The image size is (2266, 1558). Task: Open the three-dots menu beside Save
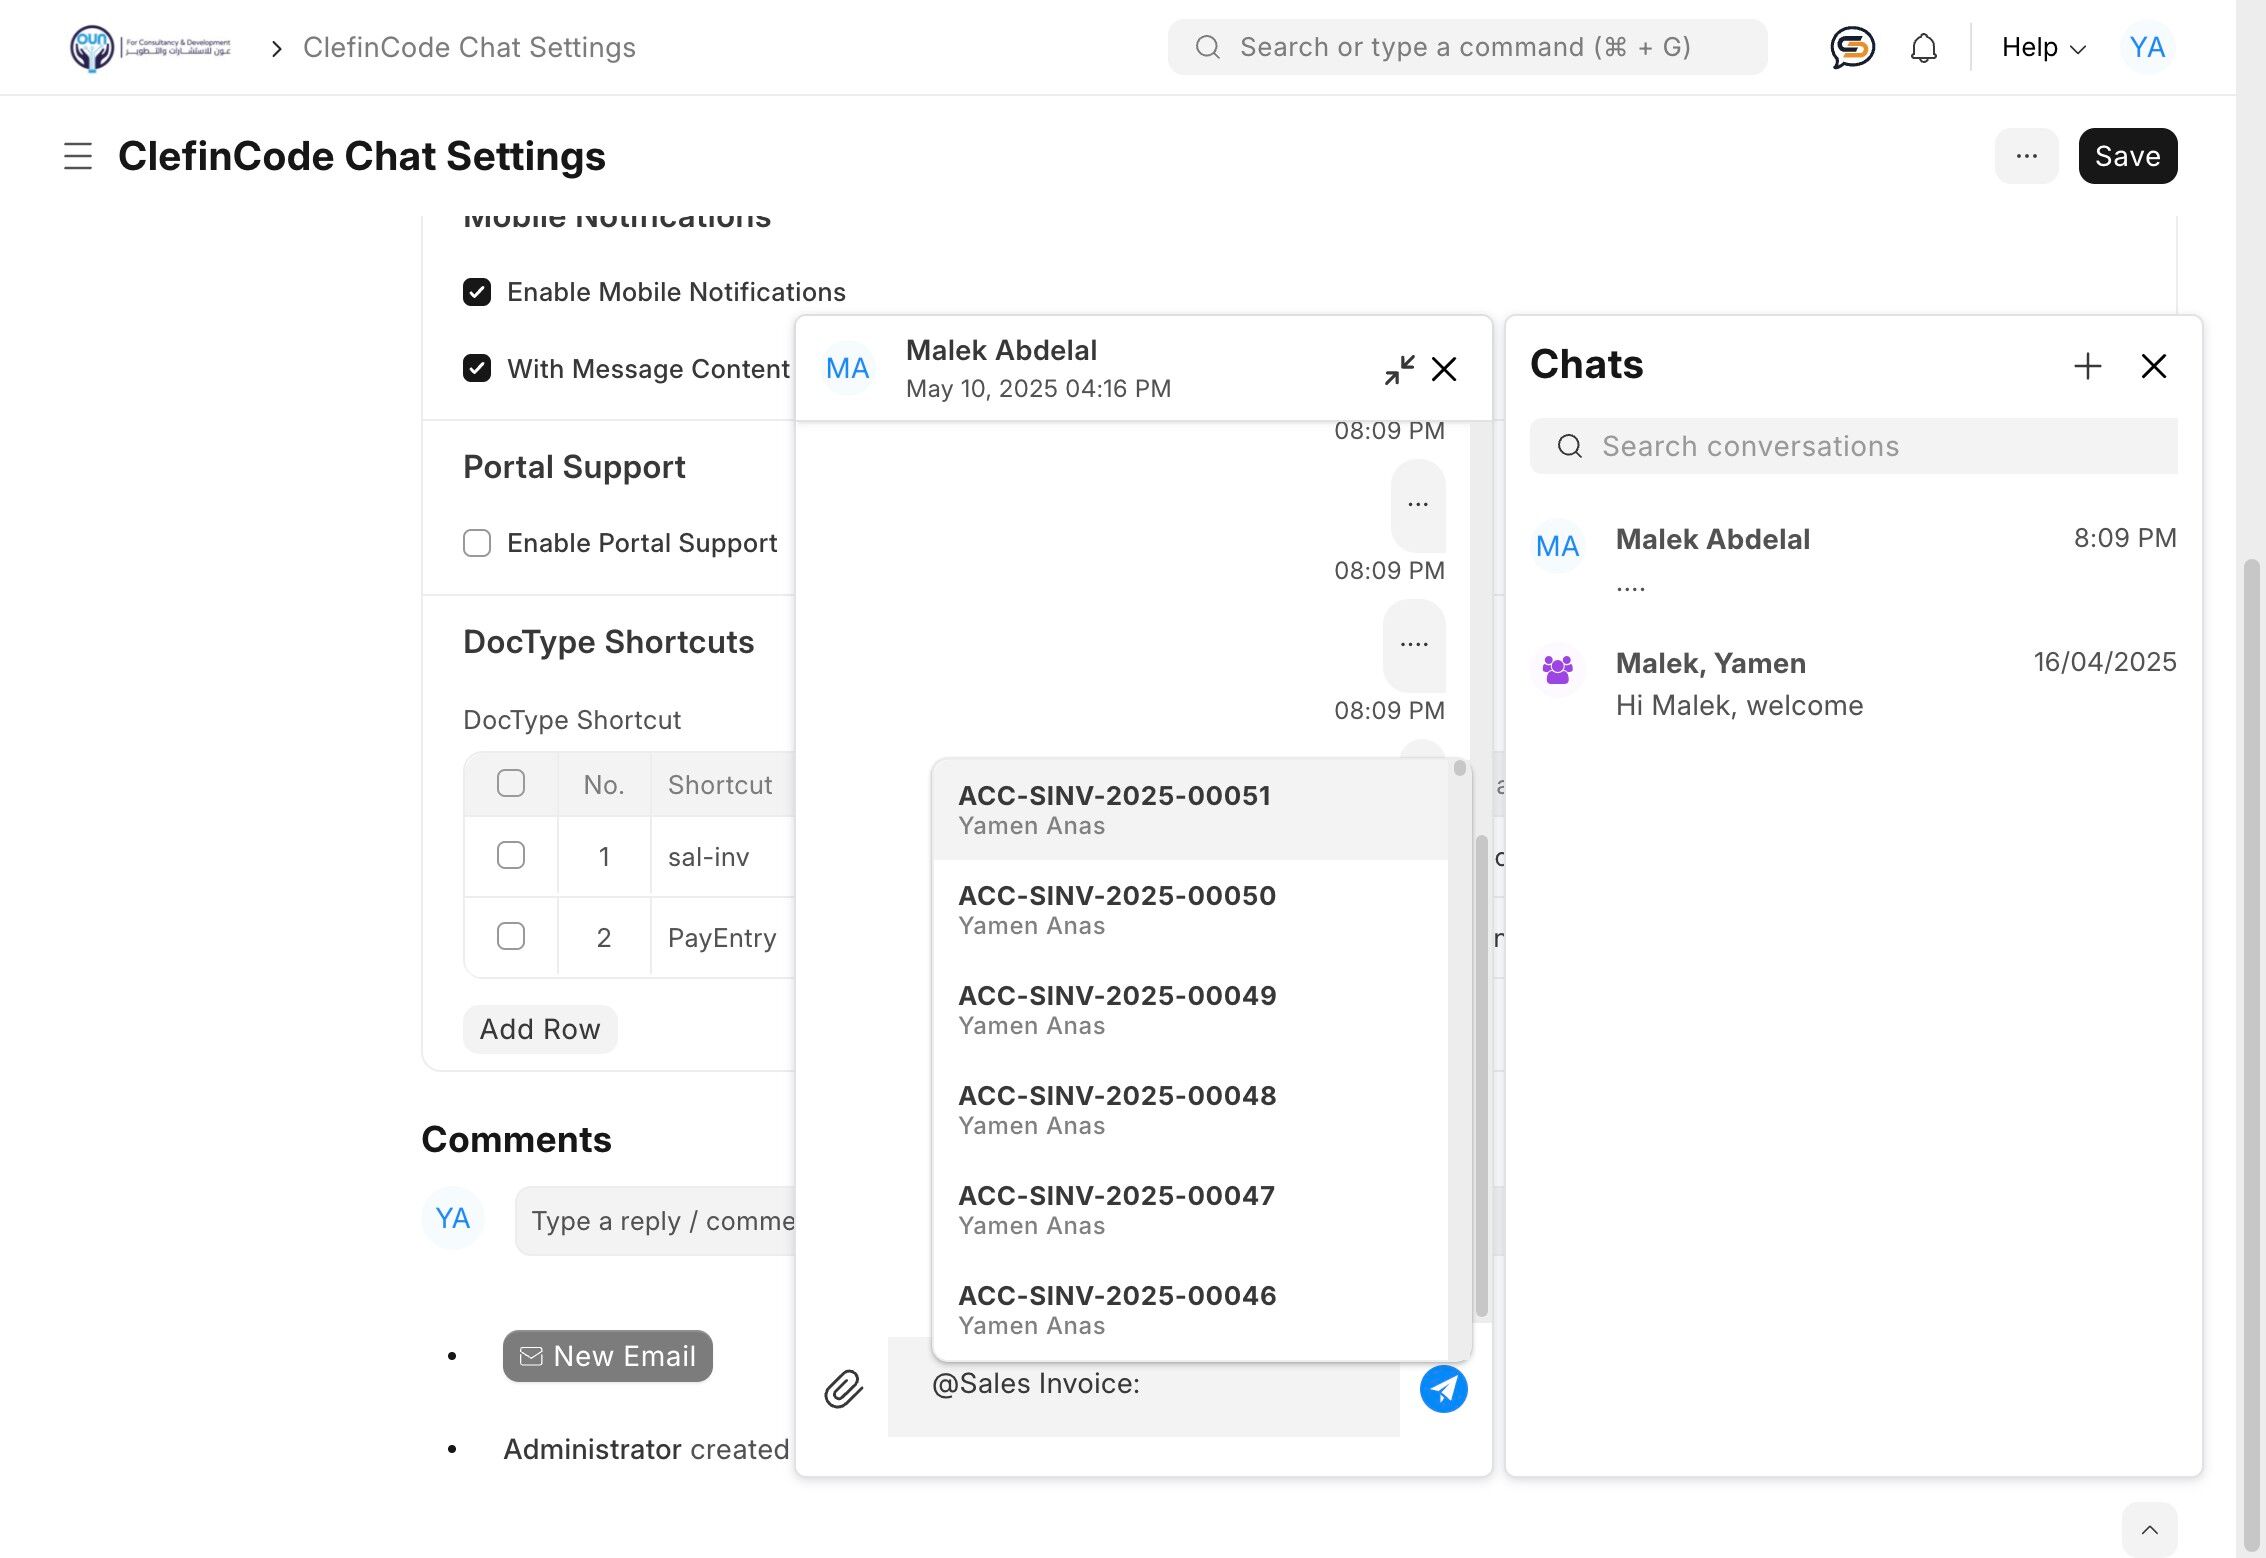(x=2026, y=156)
